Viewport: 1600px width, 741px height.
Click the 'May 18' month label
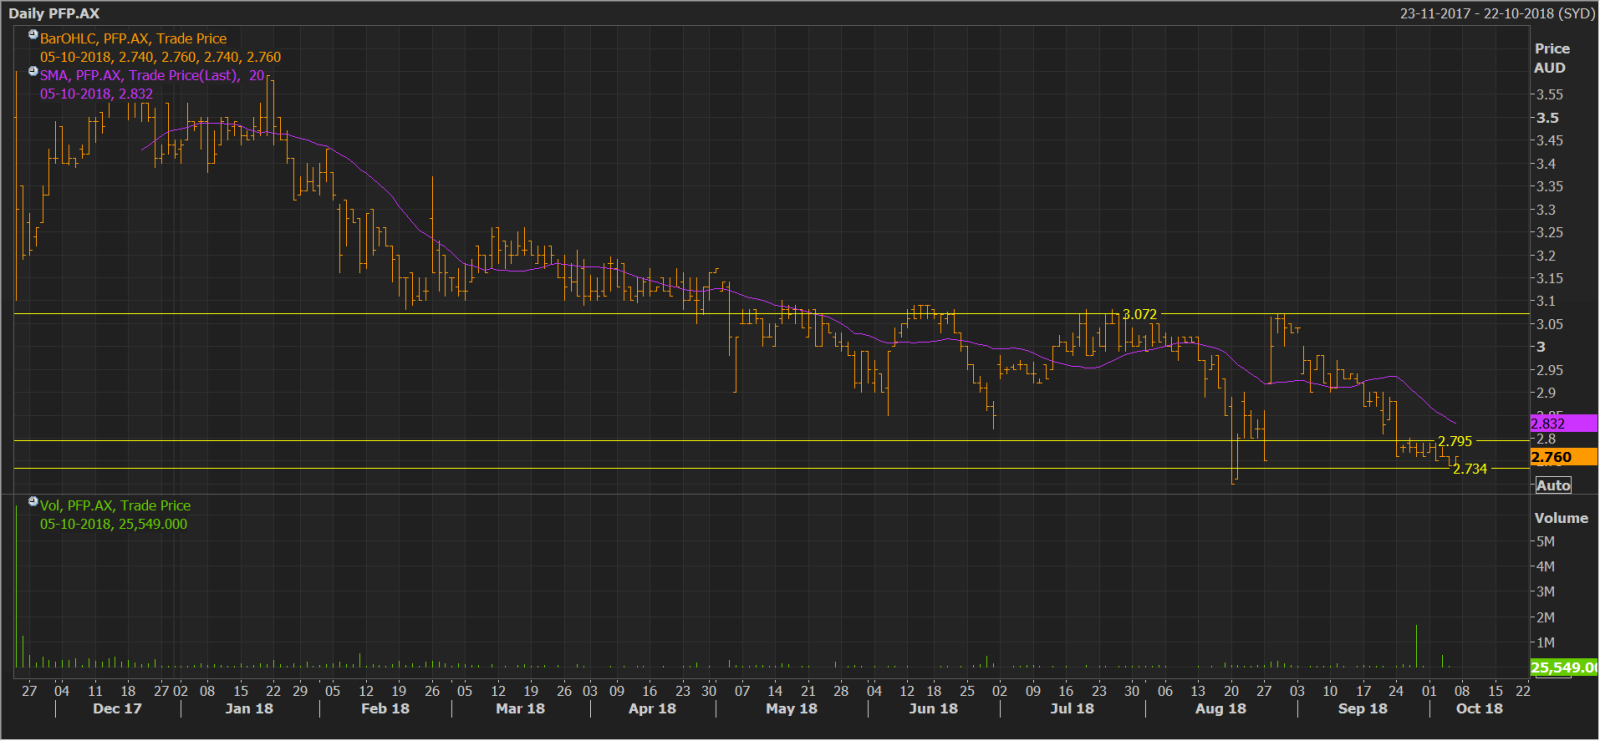point(791,708)
